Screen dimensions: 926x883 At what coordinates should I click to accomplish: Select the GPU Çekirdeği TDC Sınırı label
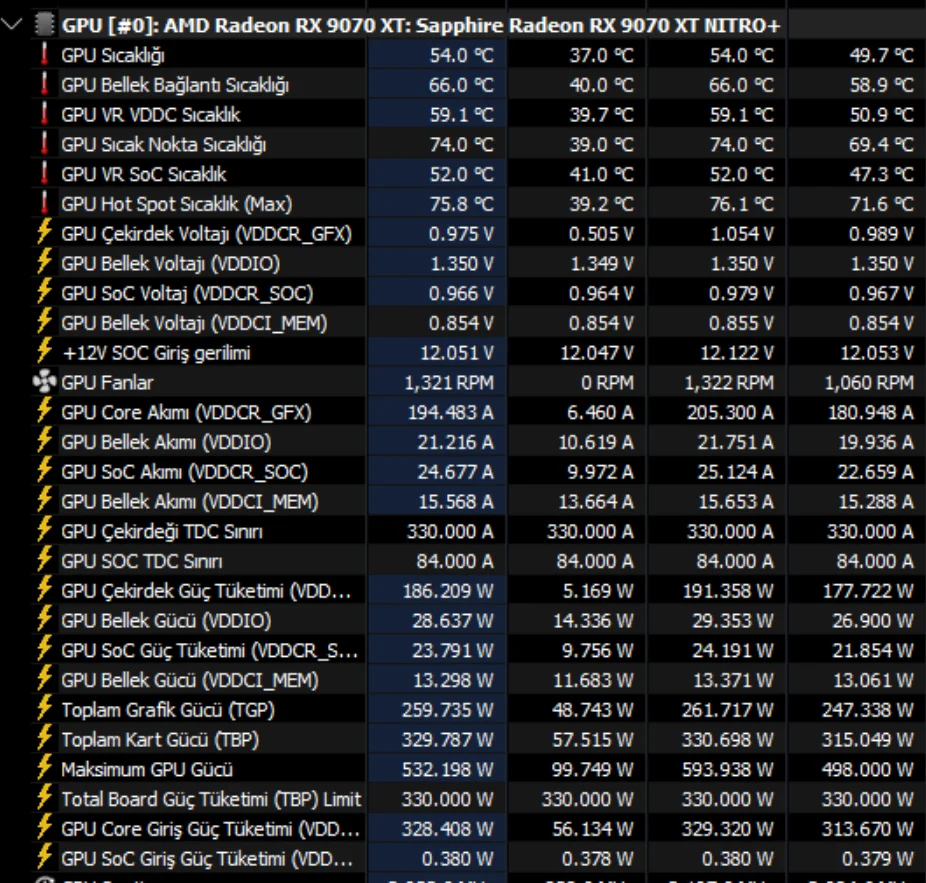pos(162,532)
